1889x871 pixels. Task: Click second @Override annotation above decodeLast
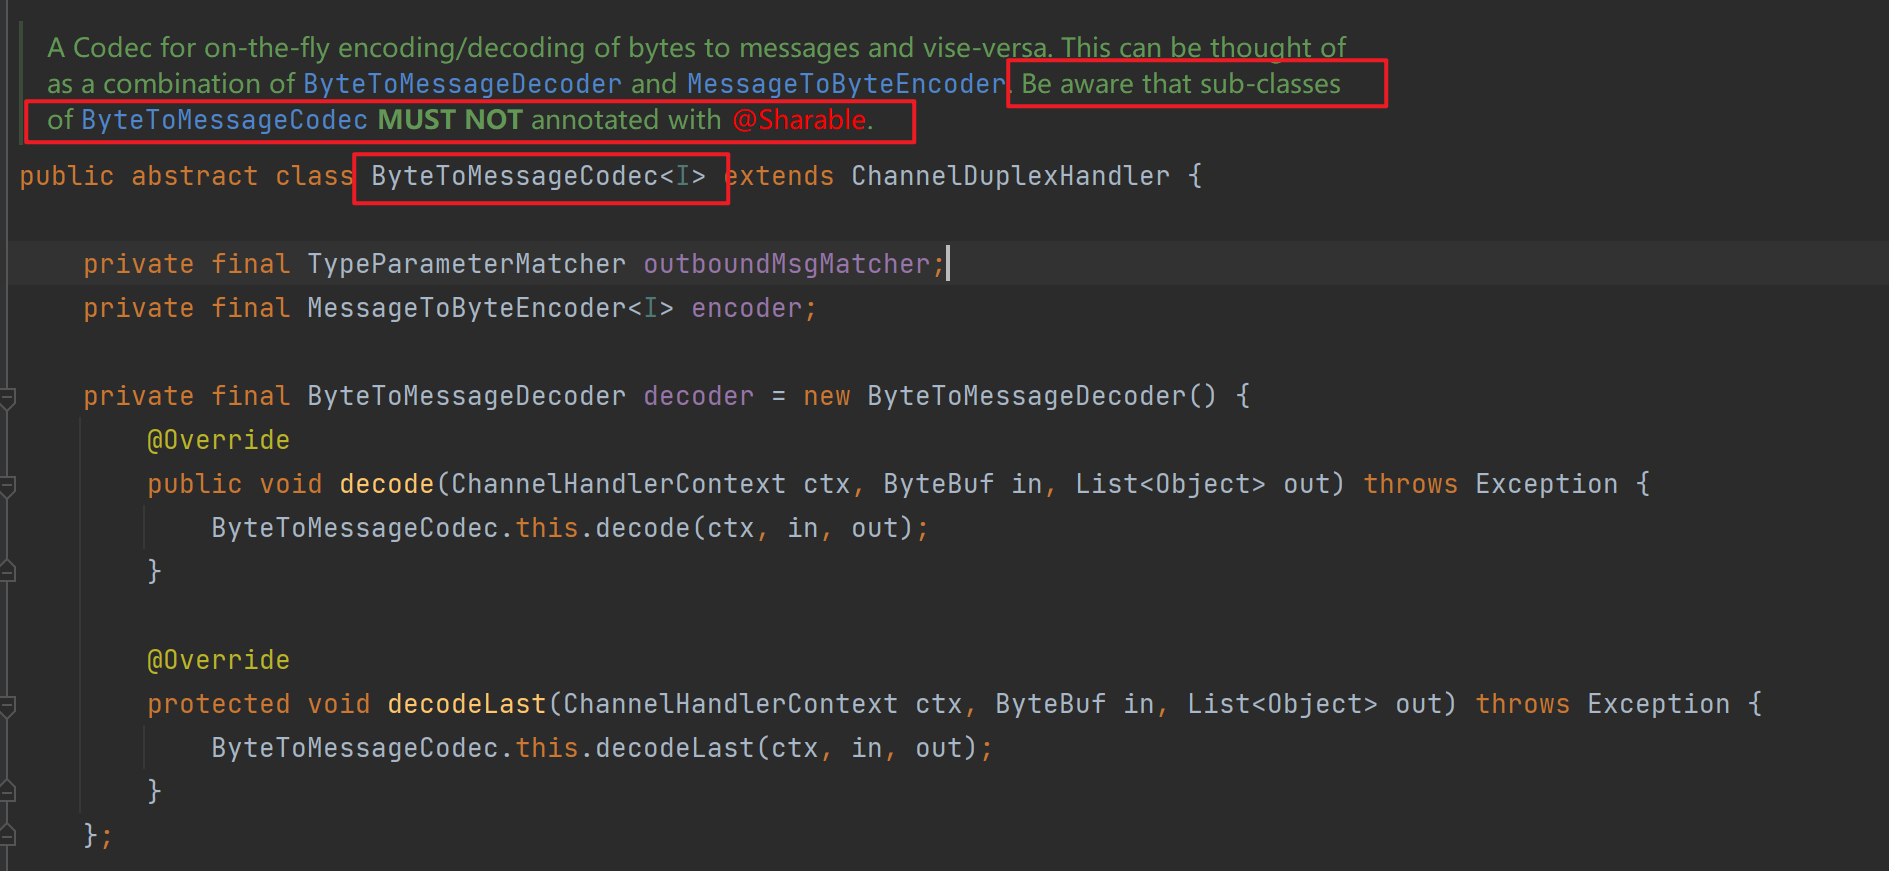pos(218,661)
